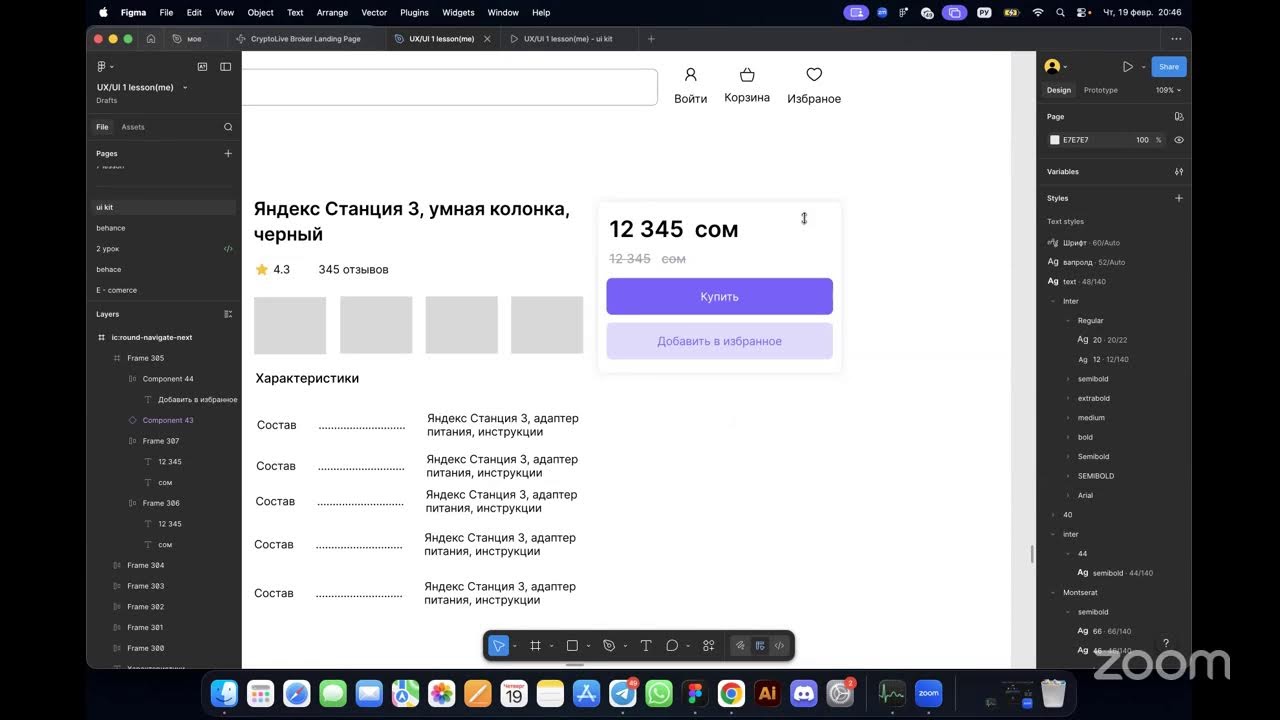This screenshot has height=720, width=1280.
Task: Click the Корзина basket icon
Action: click(x=747, y=74)
